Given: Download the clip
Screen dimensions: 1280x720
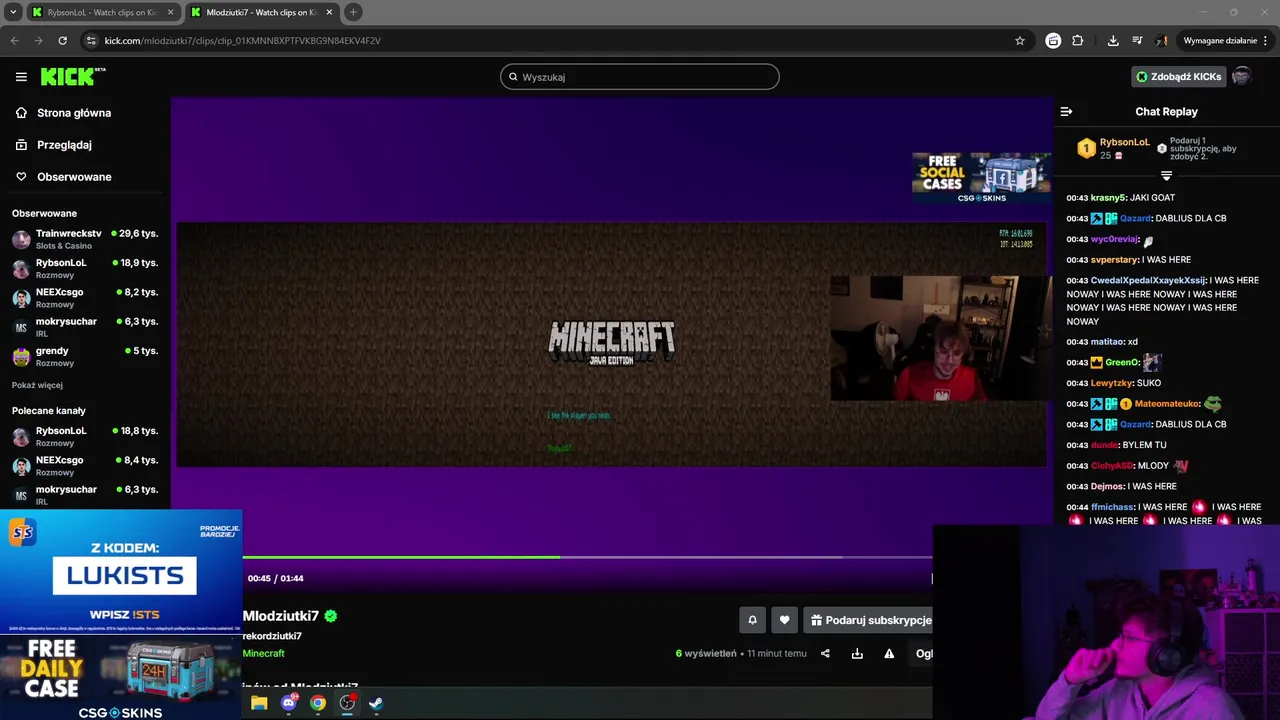Looking at the screenshot, I should coord(857,654).
